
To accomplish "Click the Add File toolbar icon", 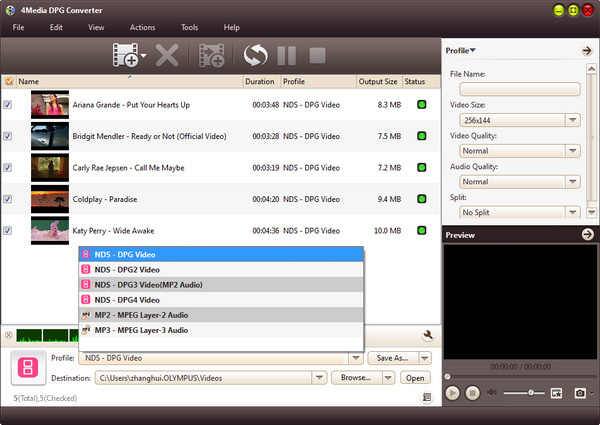I will tap(126, 54).
